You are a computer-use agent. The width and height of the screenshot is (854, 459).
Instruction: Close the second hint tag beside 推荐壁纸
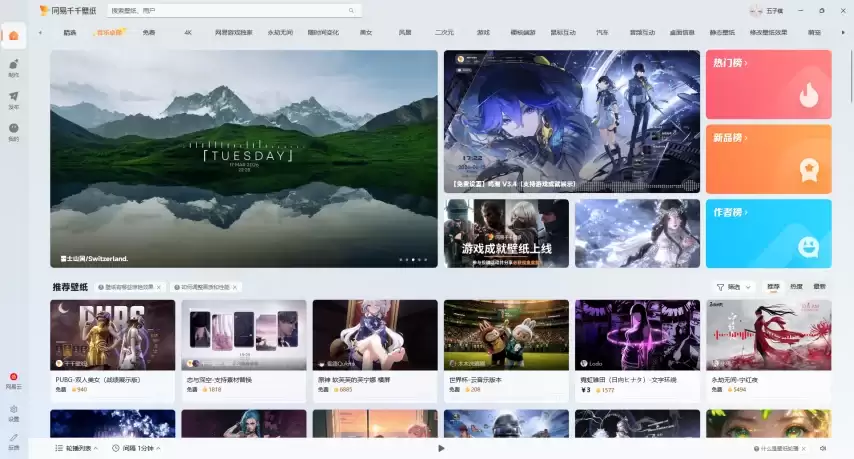[x=235, y=287]
